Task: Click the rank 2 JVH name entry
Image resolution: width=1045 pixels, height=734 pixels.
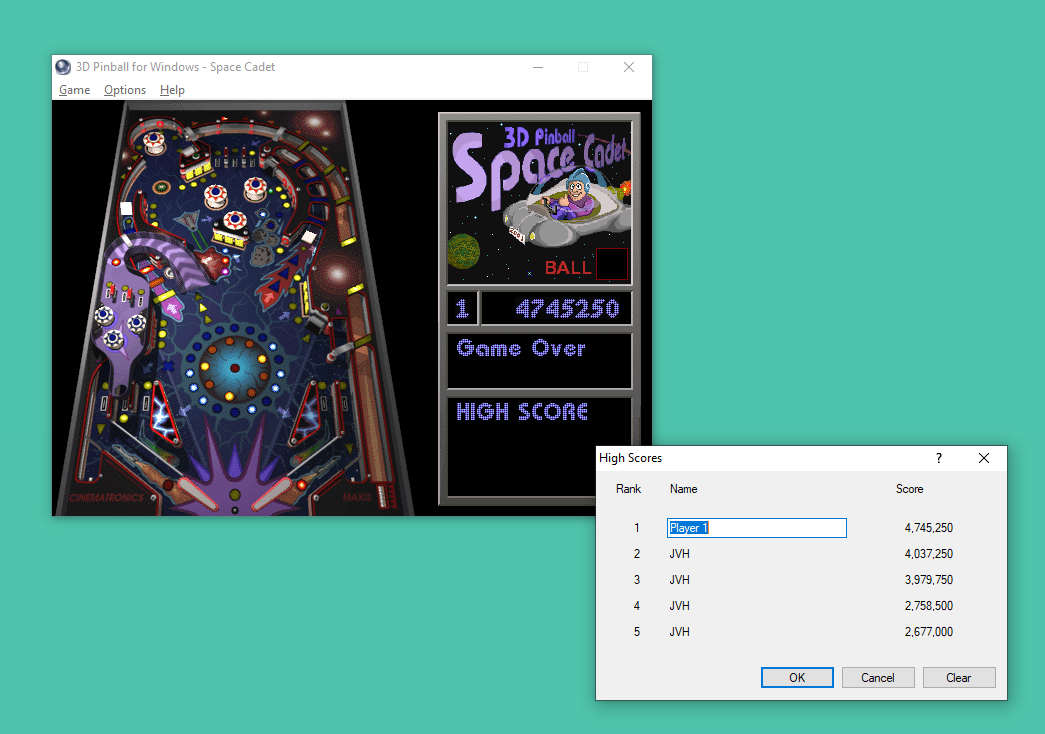Action: (x=680, y=554)
